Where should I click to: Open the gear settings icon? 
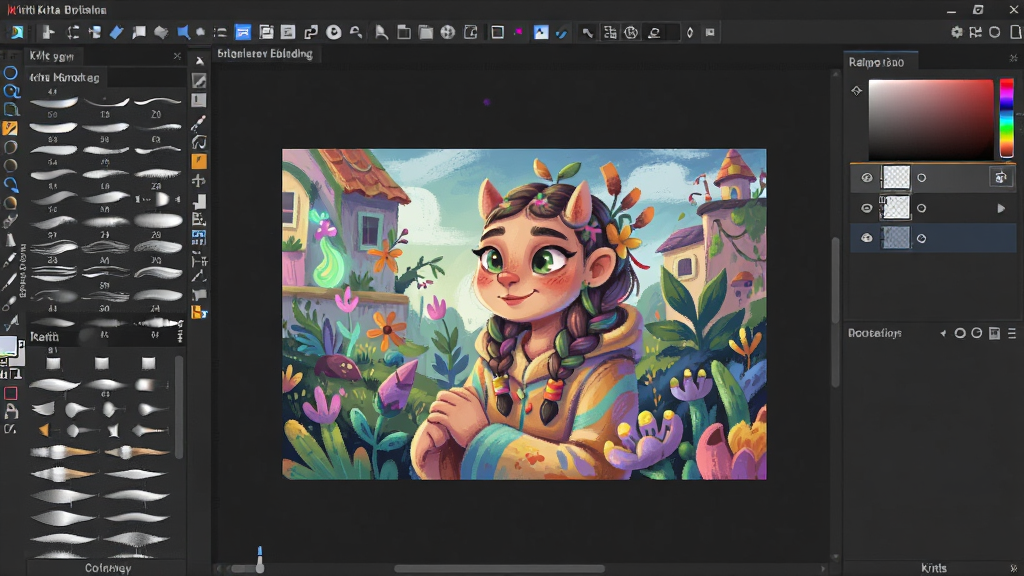tap(957, 32)
